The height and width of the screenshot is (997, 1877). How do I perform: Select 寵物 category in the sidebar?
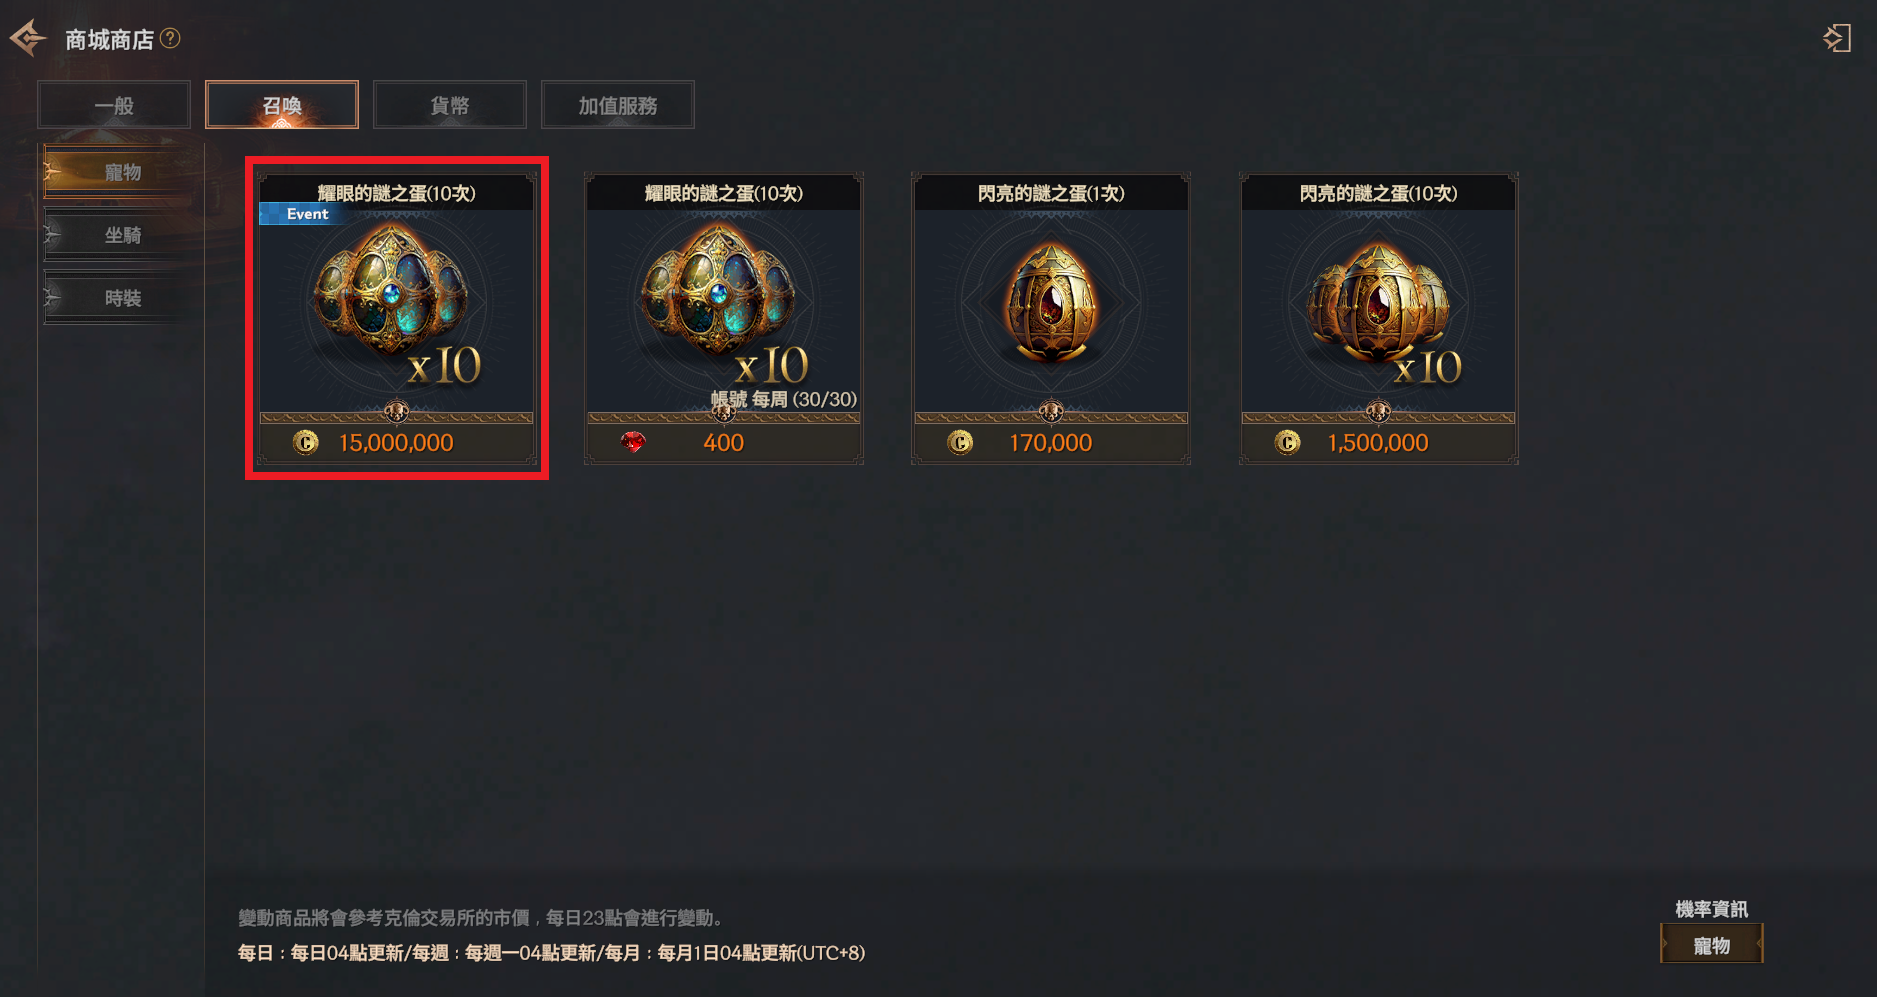tap(121, 173)
